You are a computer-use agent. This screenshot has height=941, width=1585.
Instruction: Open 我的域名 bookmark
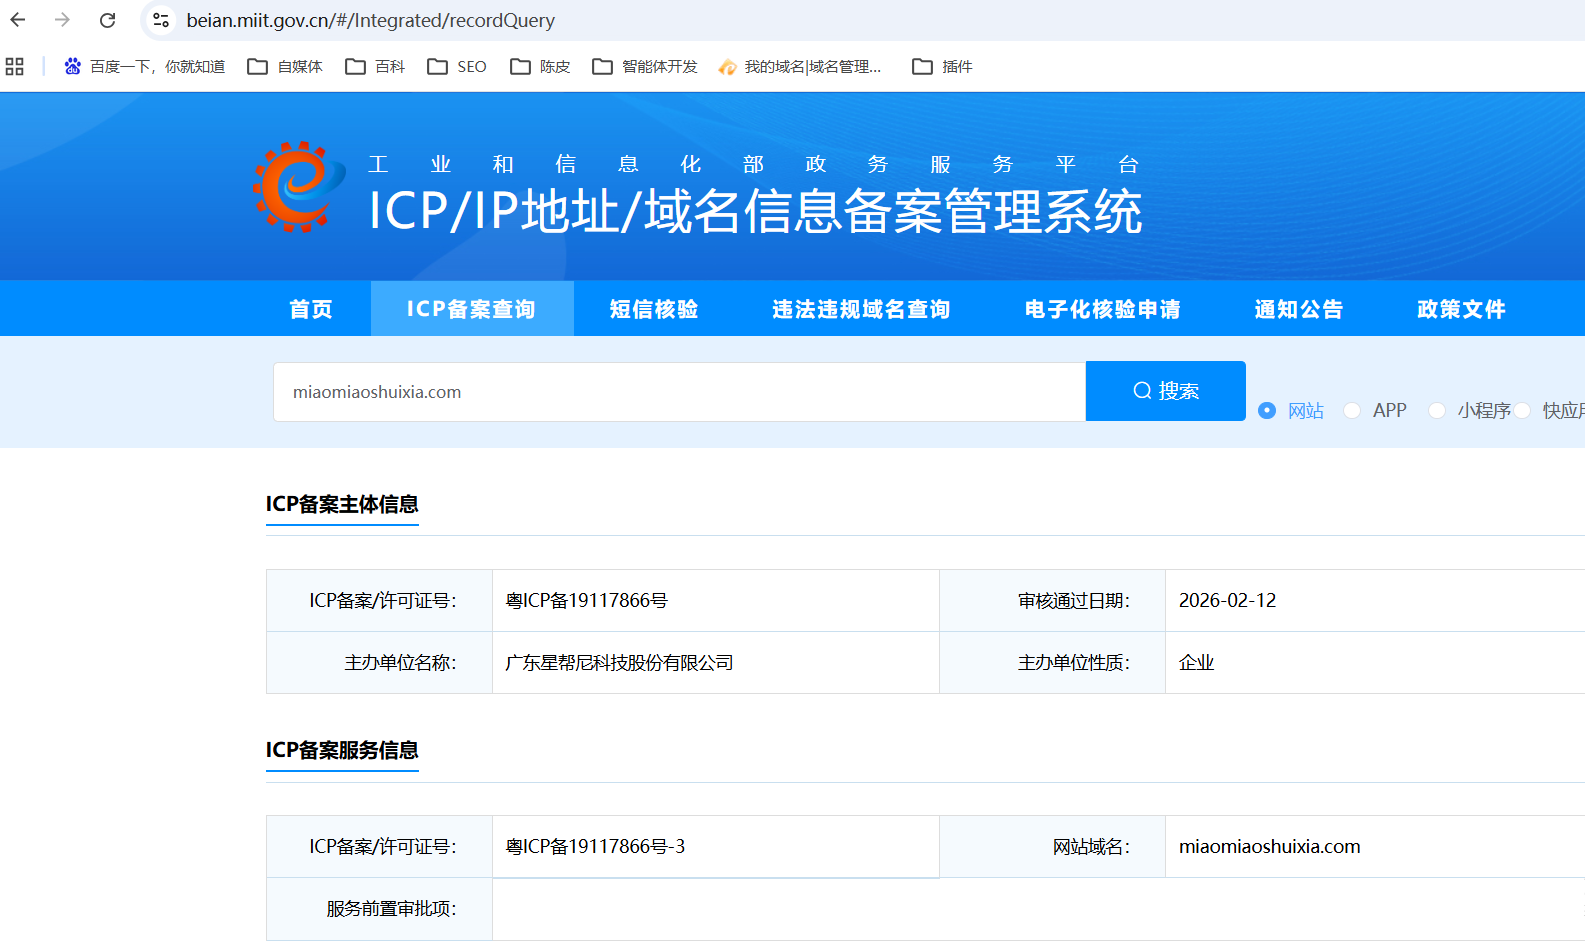pyautogui.click(x=800, y=67)
